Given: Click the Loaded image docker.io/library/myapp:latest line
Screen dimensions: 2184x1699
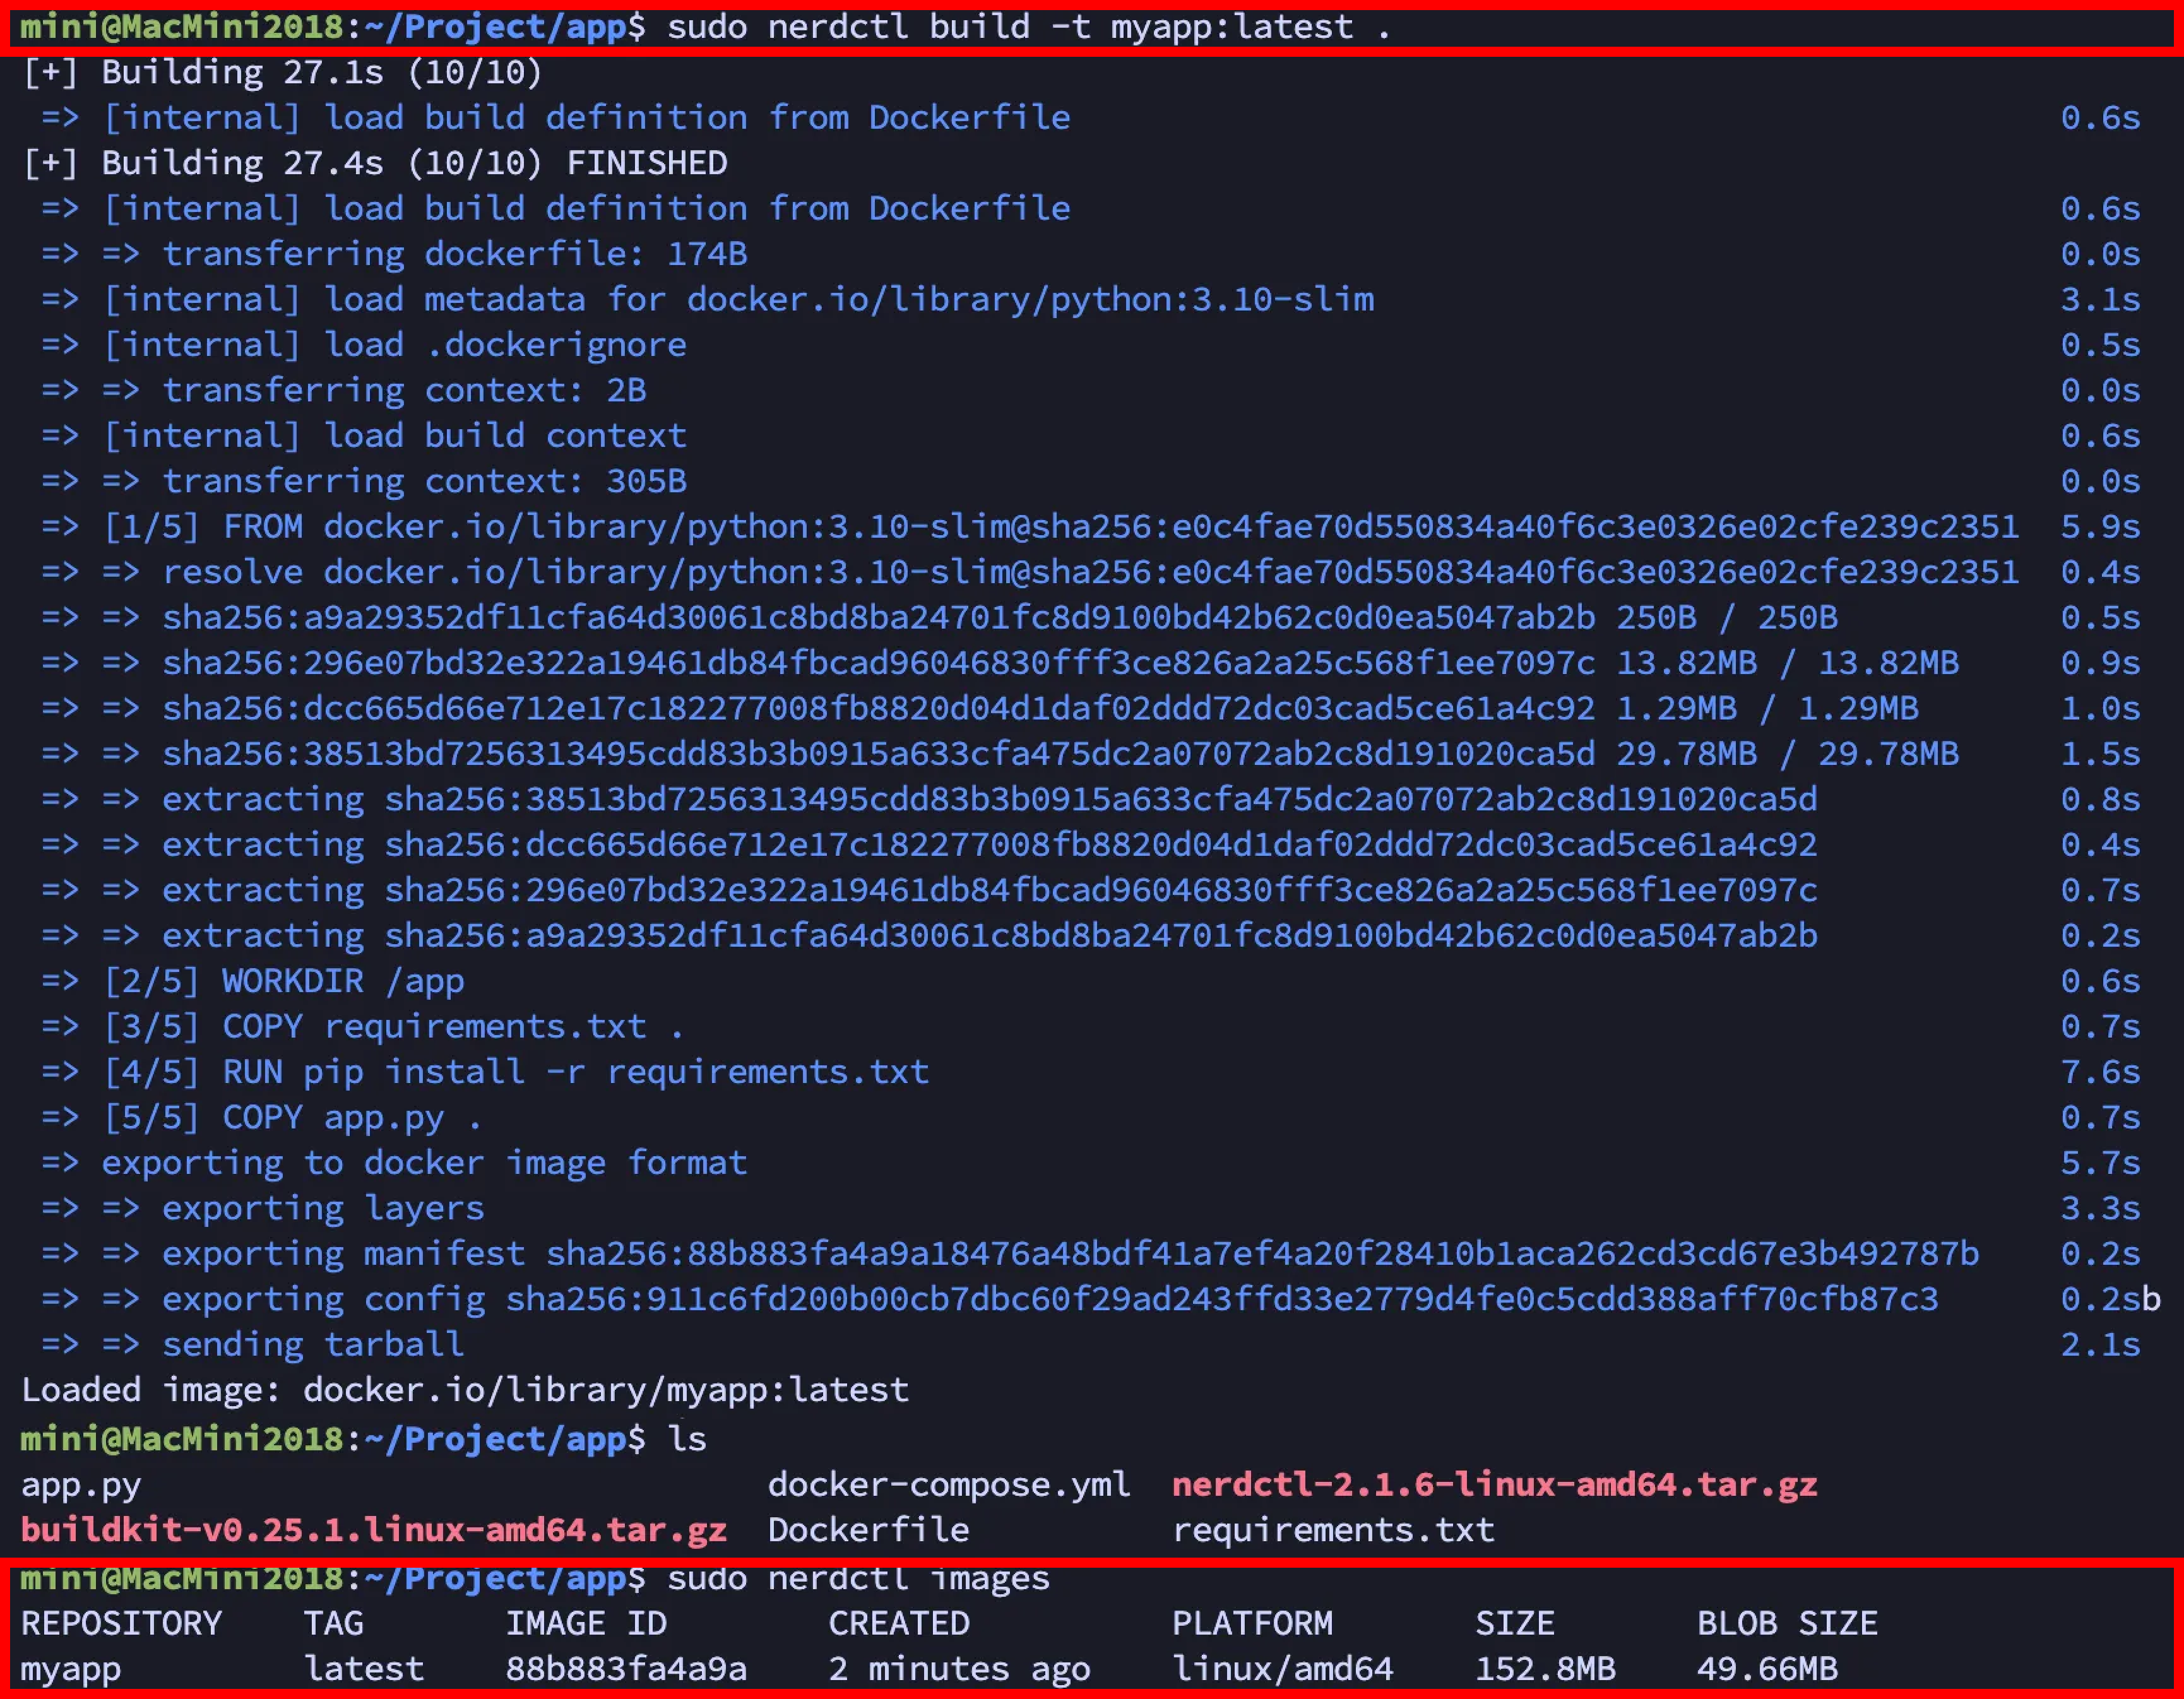Looking at the screenshot, I should click(465, 1390).
